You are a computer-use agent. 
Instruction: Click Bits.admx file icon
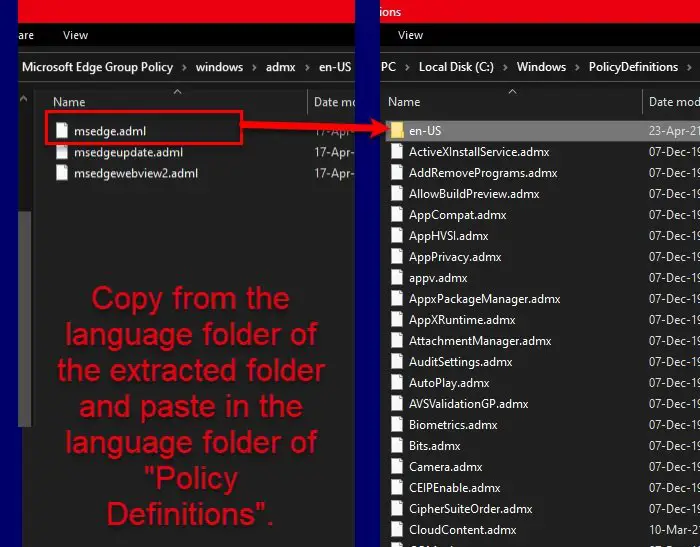pyautogui.click(x=397, y=446)
